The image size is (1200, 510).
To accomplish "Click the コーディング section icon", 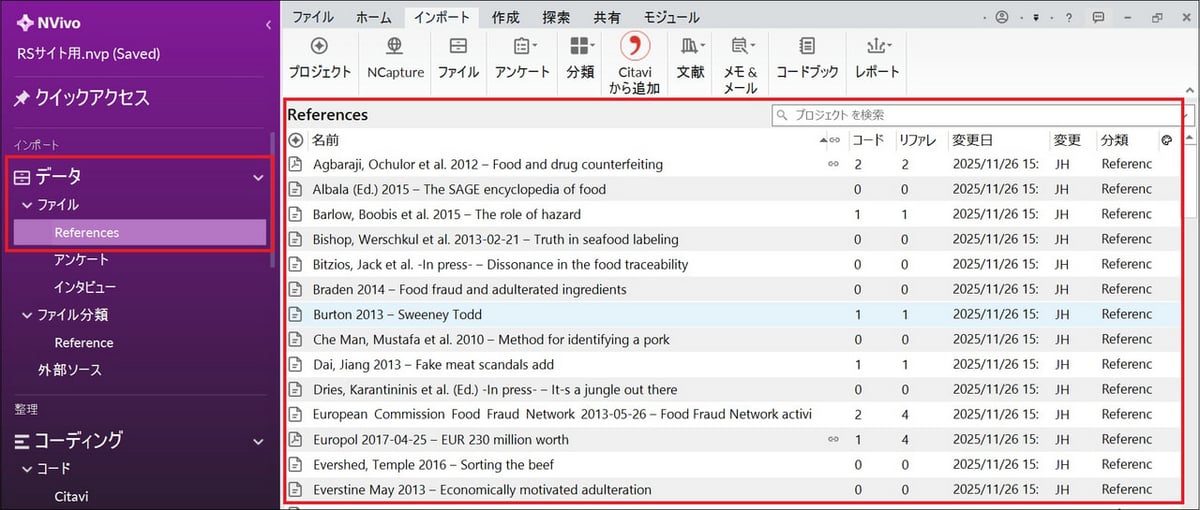I will point(21,440).
